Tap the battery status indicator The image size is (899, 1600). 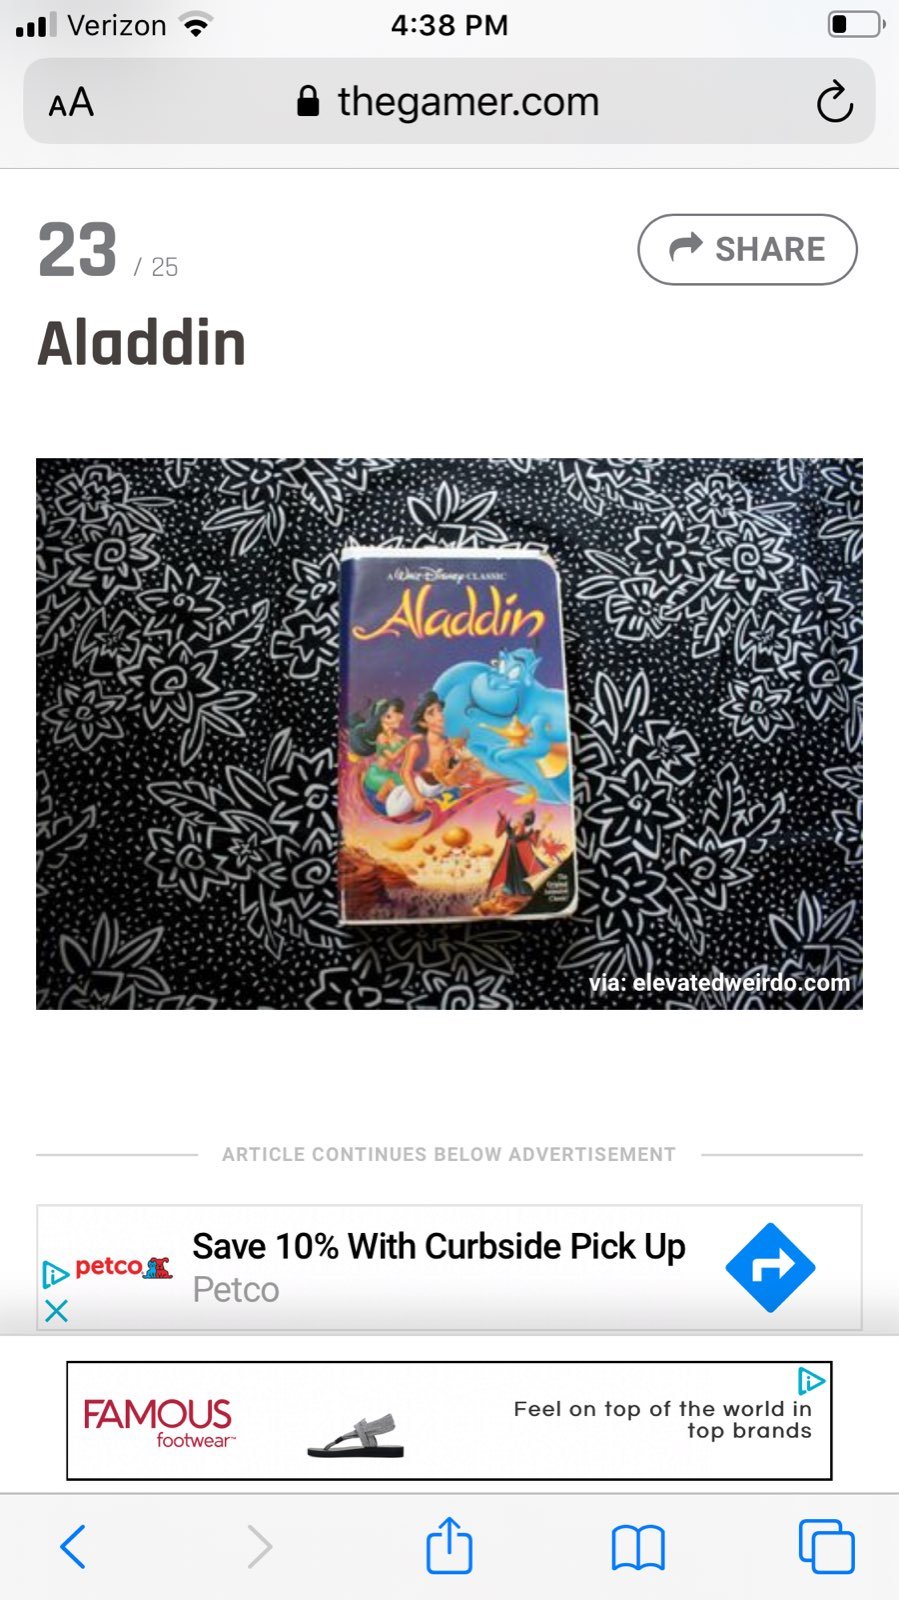click(856, 24)
